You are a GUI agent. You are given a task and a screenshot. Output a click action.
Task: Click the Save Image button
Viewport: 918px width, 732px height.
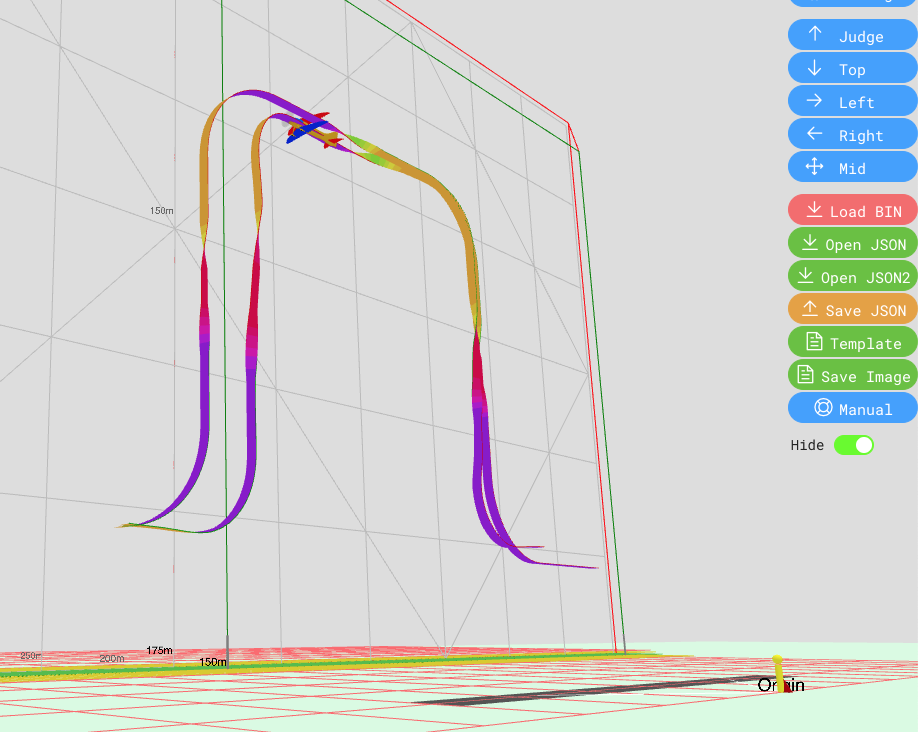(x=853, y=375)
